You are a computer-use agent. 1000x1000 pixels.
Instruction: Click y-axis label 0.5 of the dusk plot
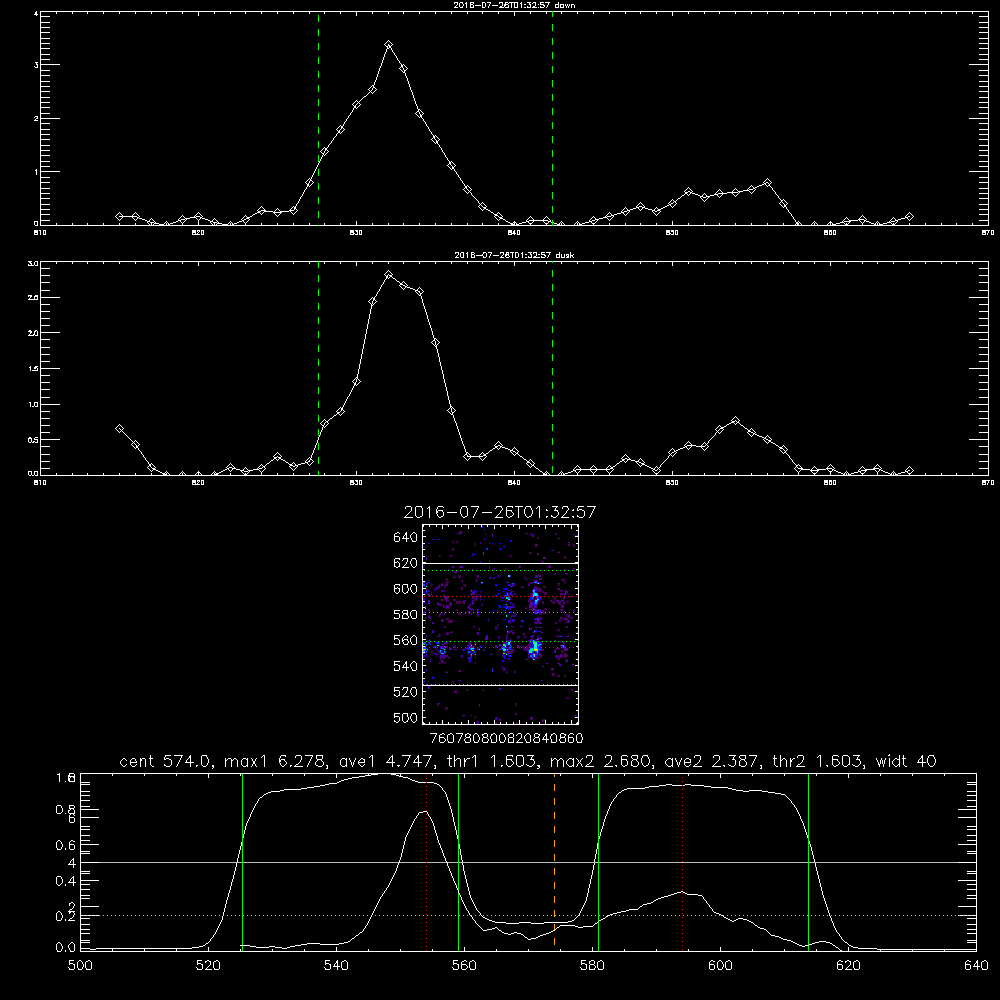click(x=33, y=439)
